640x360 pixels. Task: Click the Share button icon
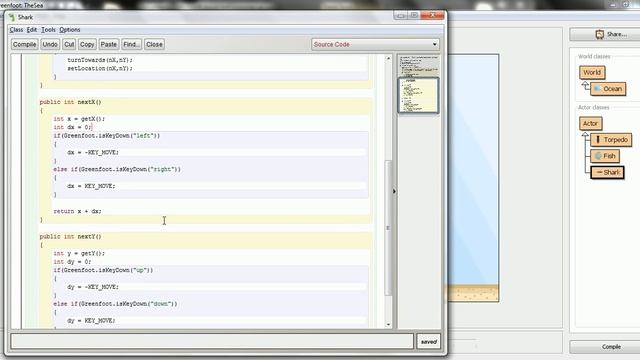pyautogui.click(x=599, y=35)
